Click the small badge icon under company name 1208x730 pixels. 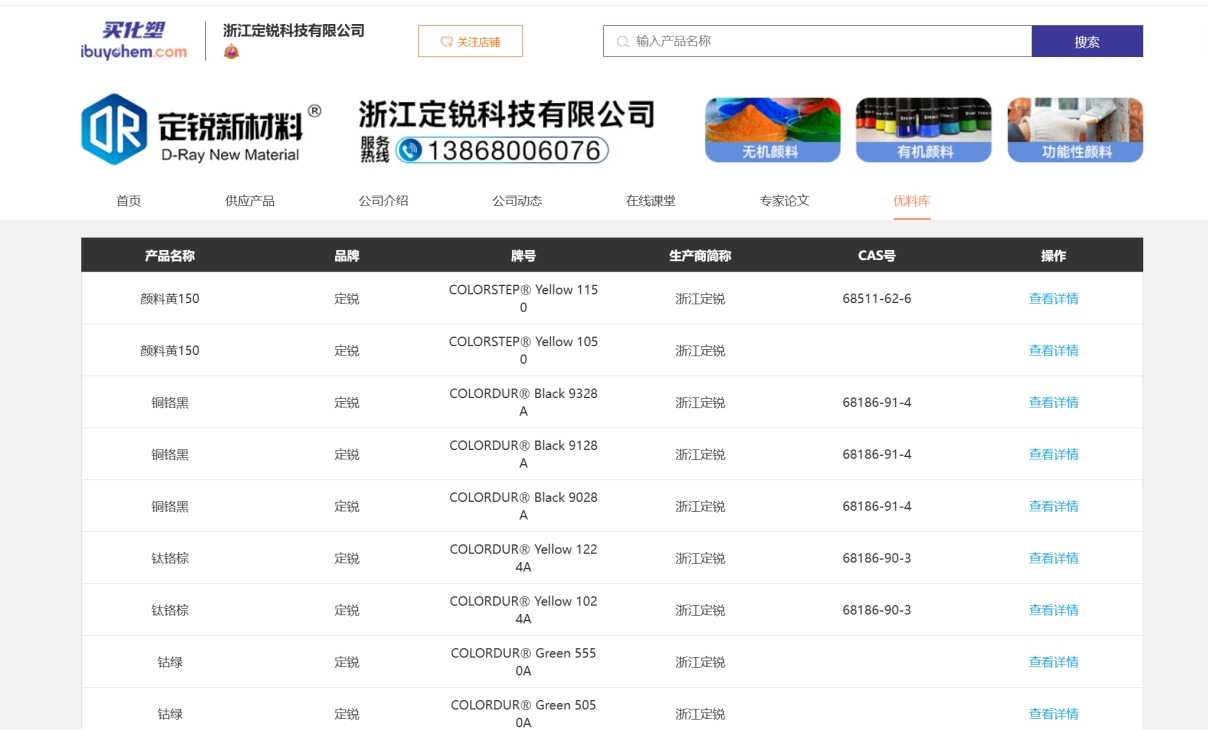(x=231, y=52)
